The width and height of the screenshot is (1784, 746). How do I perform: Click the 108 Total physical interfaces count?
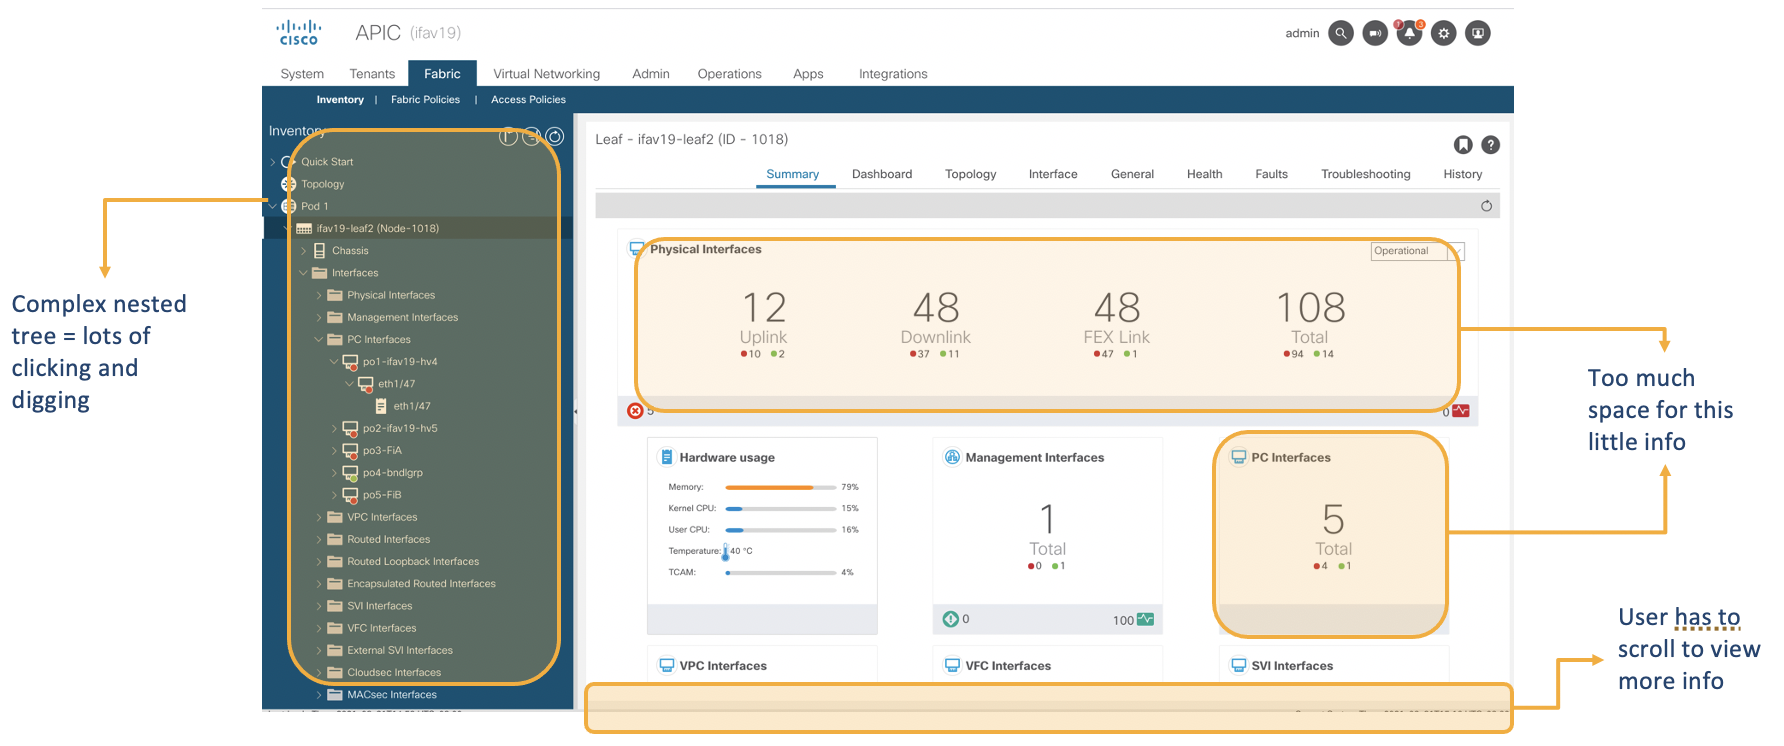coord(1310,308)
